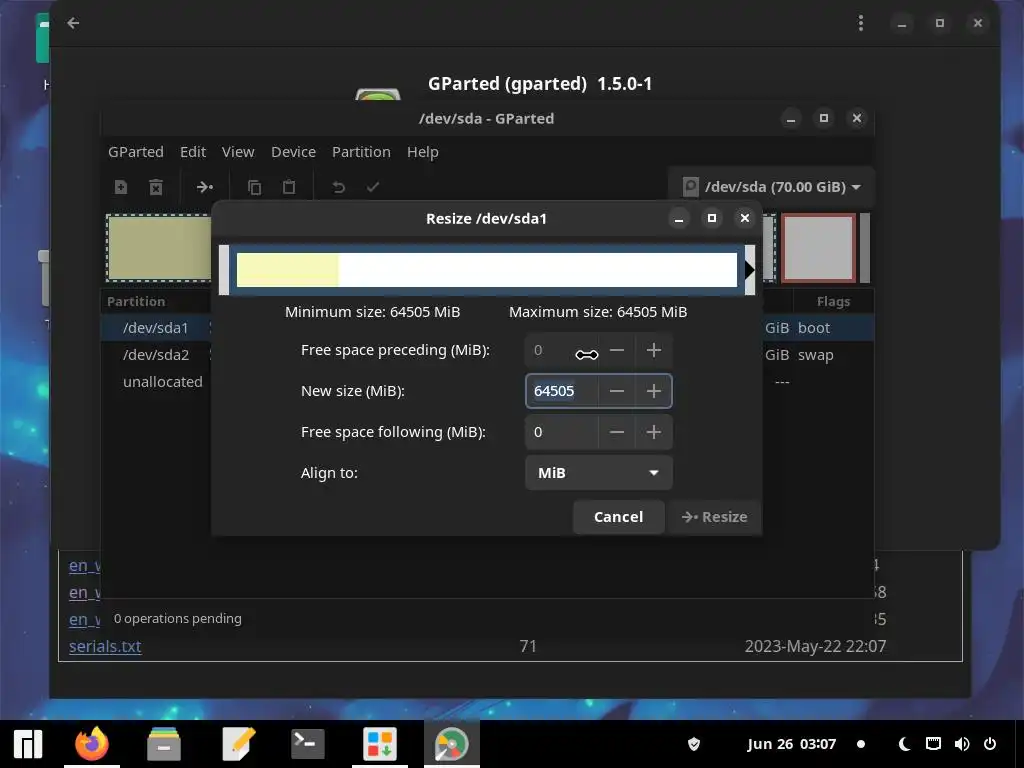
Task: Open the /dev/sda (70.00 GiB) device selector
Action: pos(771,187)
